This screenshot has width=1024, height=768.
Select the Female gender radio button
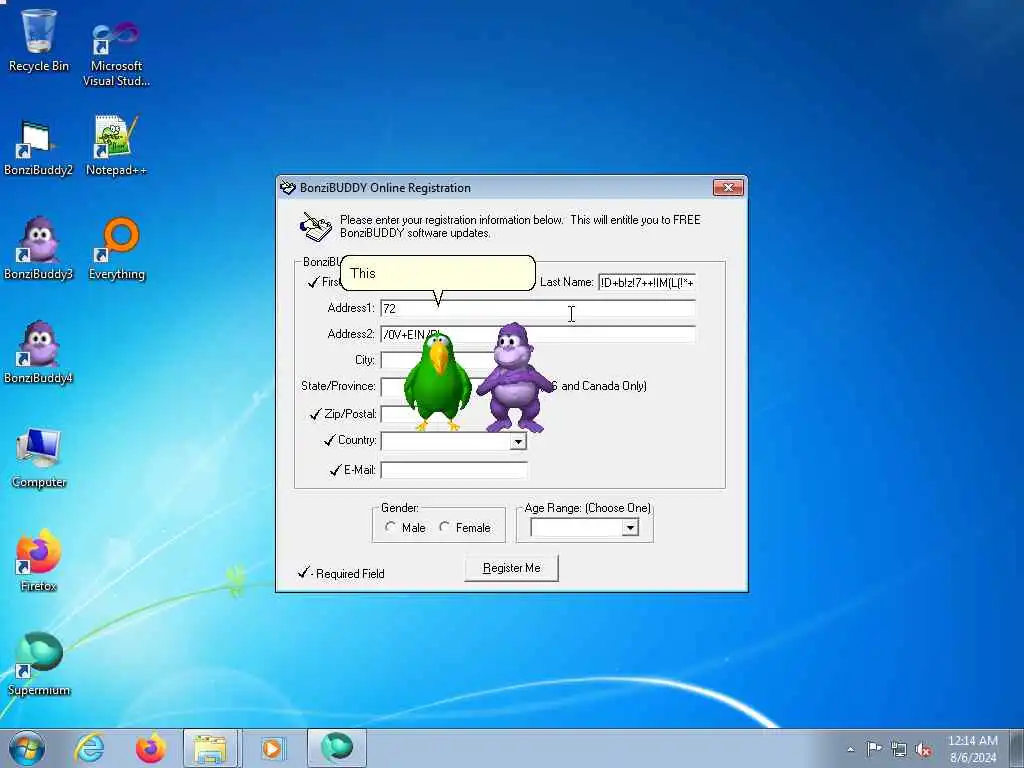click(x=445, y=527)
